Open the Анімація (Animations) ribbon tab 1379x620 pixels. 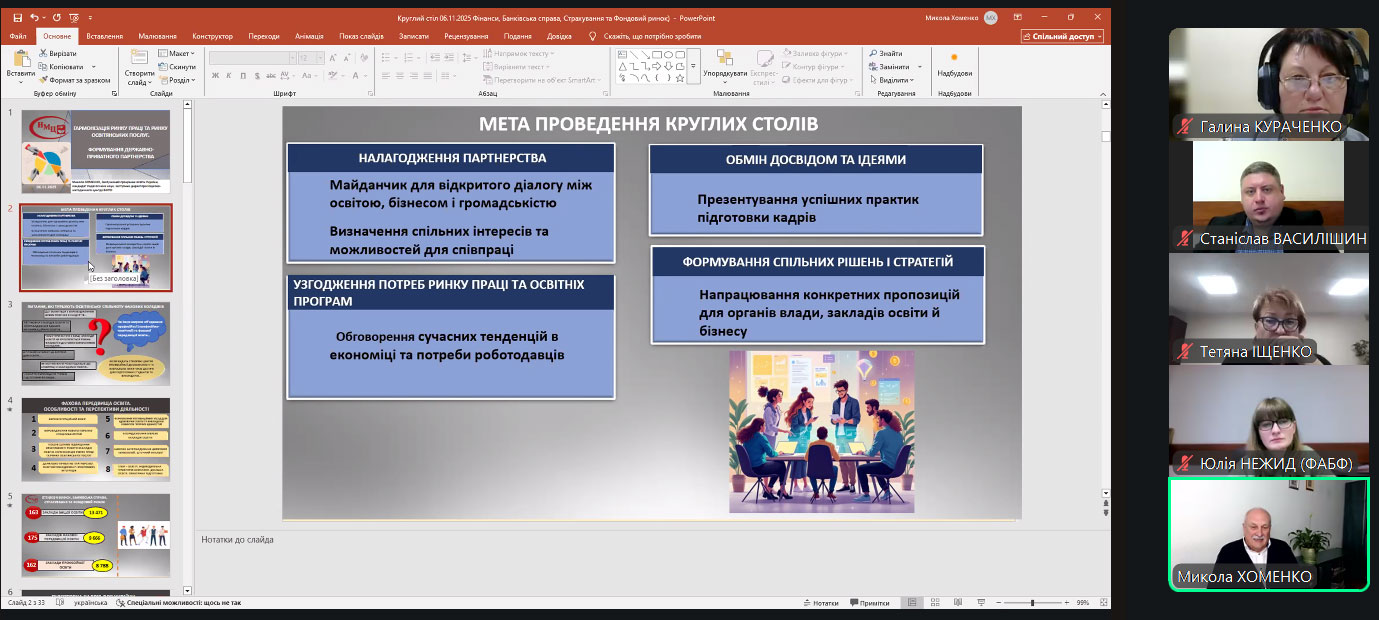tap(309, 36)
